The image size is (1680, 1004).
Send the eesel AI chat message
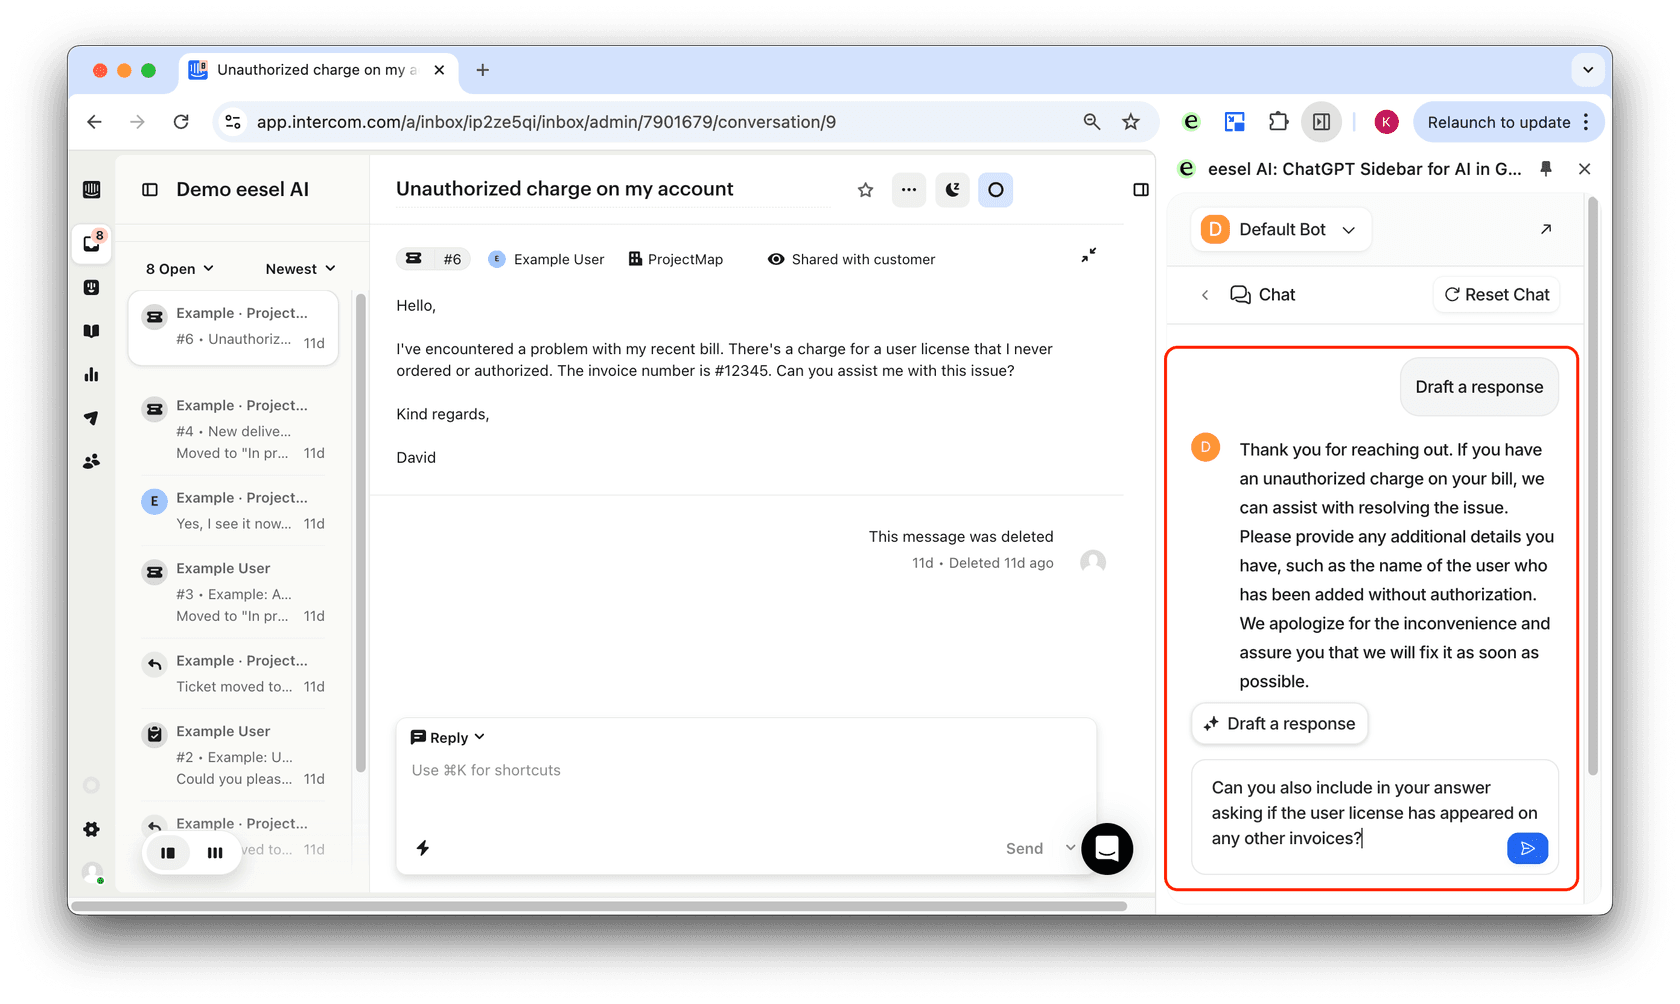point(1527,848)
